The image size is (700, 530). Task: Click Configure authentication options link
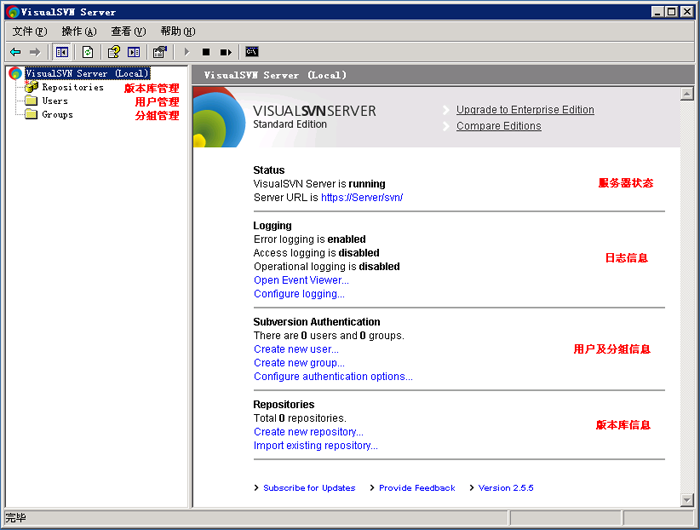click(x=333, y=376)
